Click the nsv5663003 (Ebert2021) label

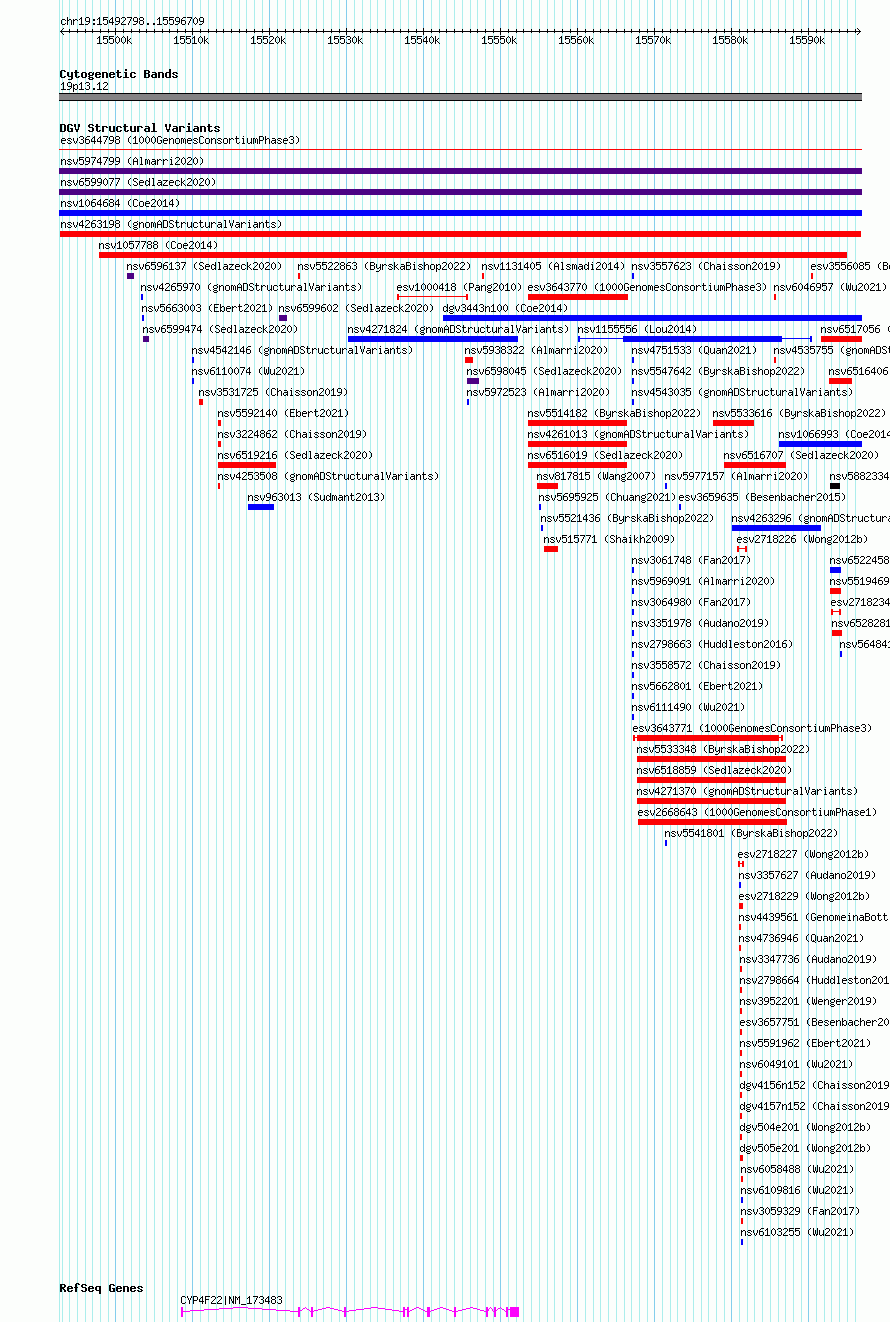point(207,308)
